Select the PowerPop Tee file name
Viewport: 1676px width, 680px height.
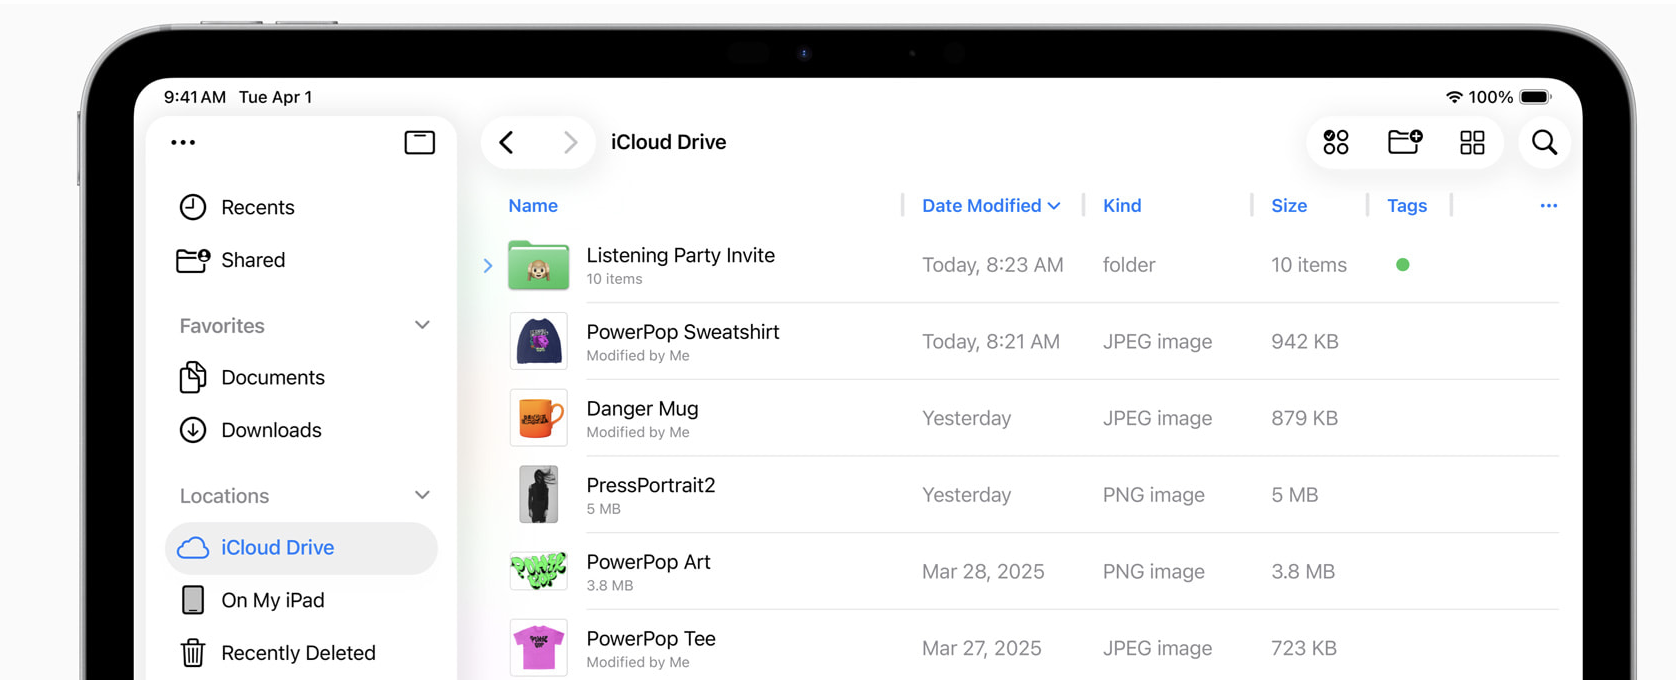[650, 638]
